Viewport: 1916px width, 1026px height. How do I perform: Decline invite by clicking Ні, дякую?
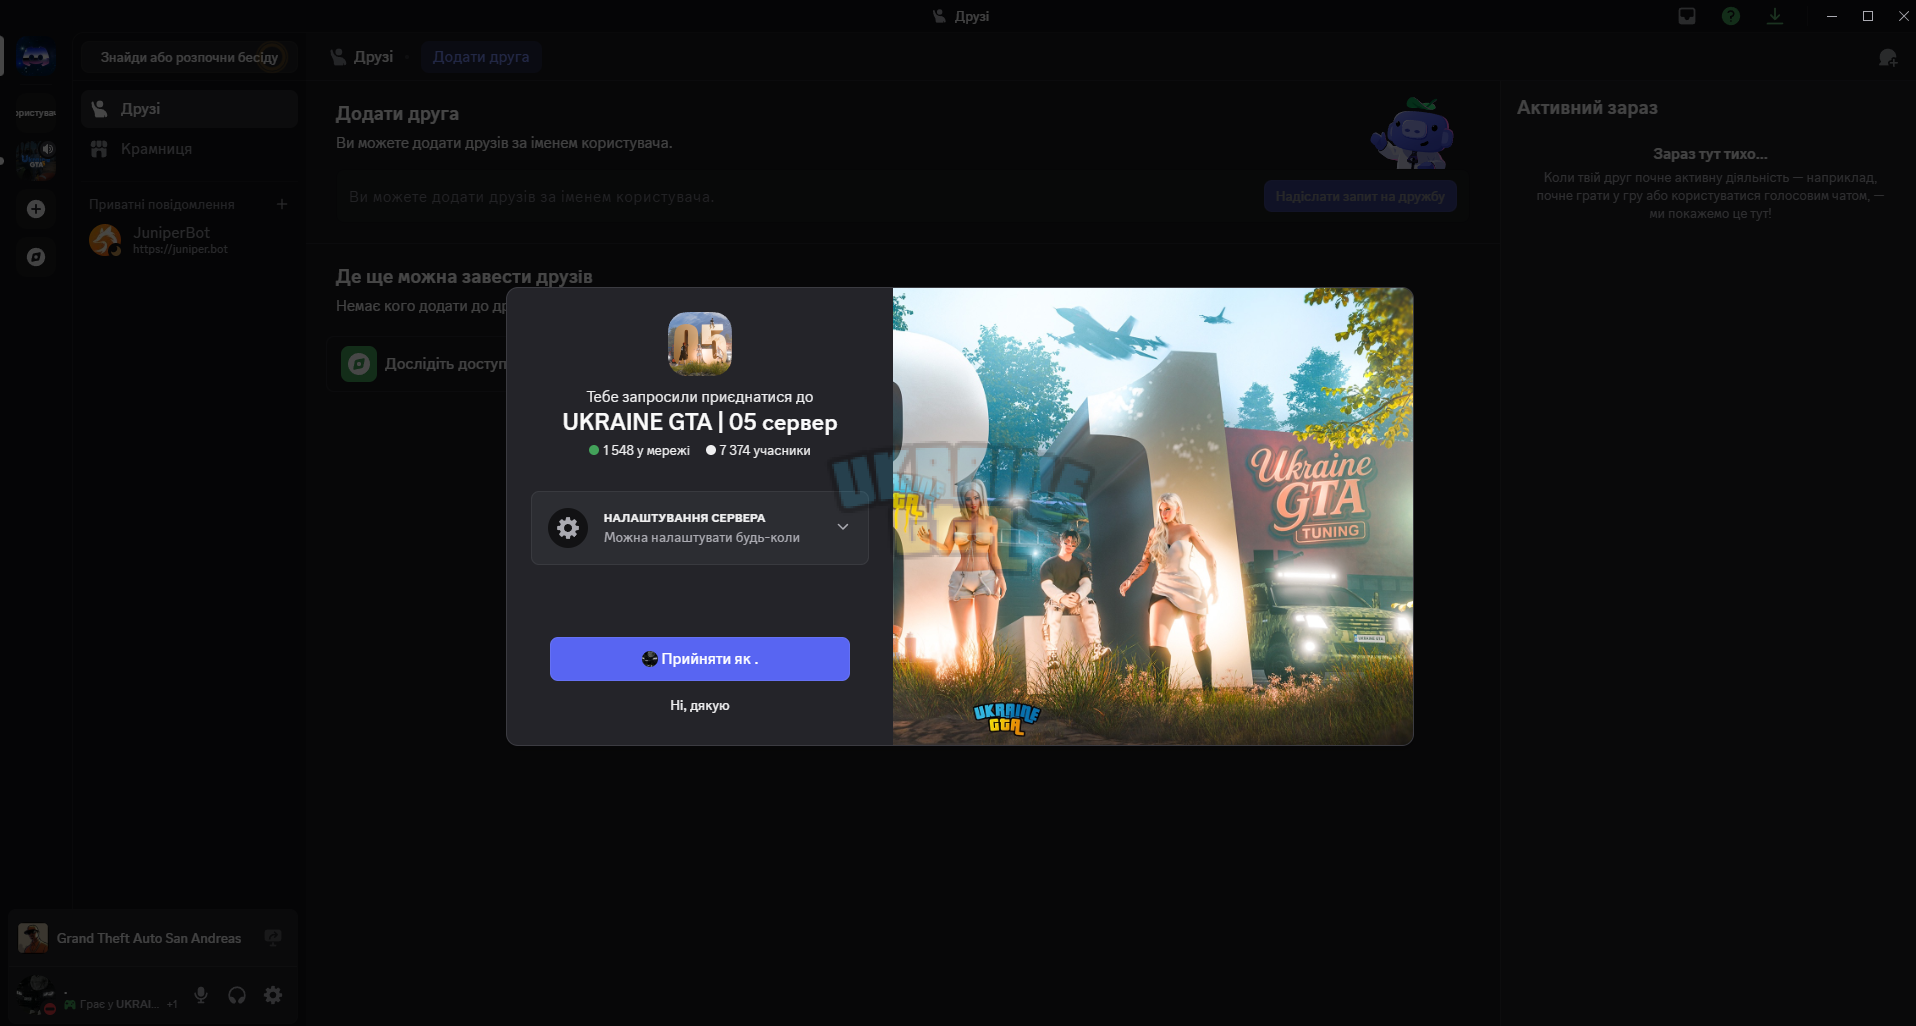tap(700, 705)
